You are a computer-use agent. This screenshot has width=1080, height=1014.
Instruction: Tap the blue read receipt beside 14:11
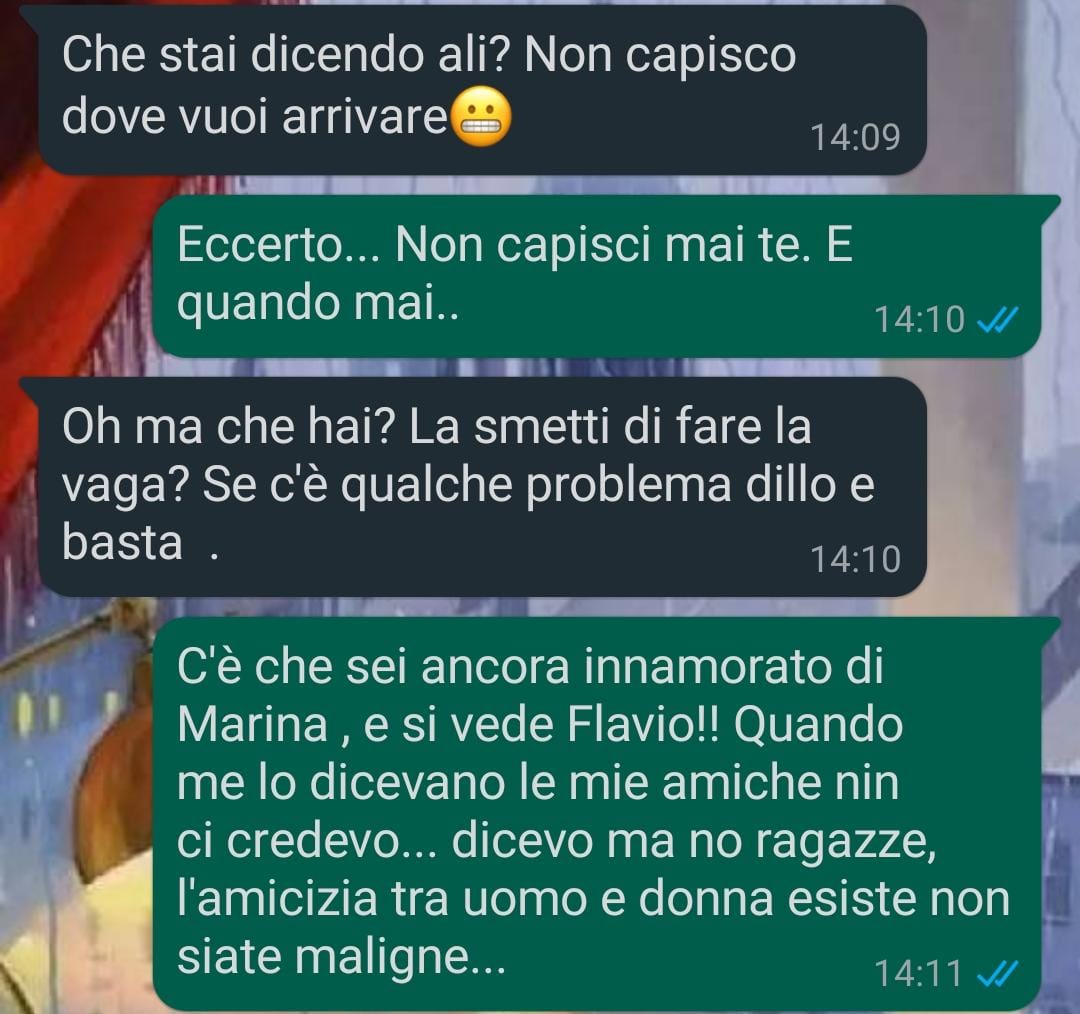coord(997,973)
